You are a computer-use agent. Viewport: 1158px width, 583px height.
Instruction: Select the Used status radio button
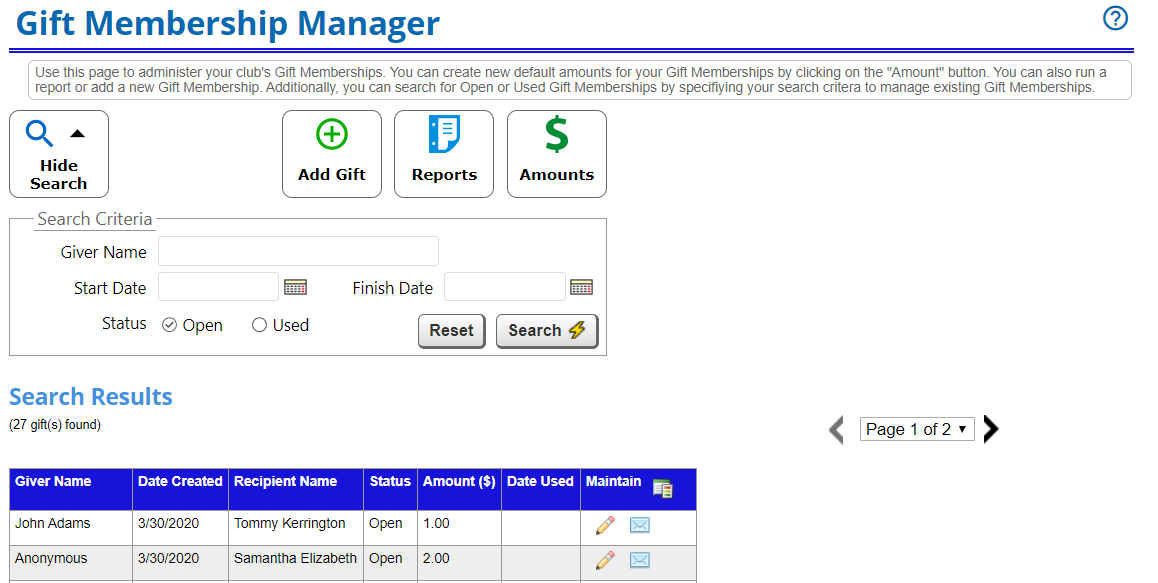pos(259,325)
